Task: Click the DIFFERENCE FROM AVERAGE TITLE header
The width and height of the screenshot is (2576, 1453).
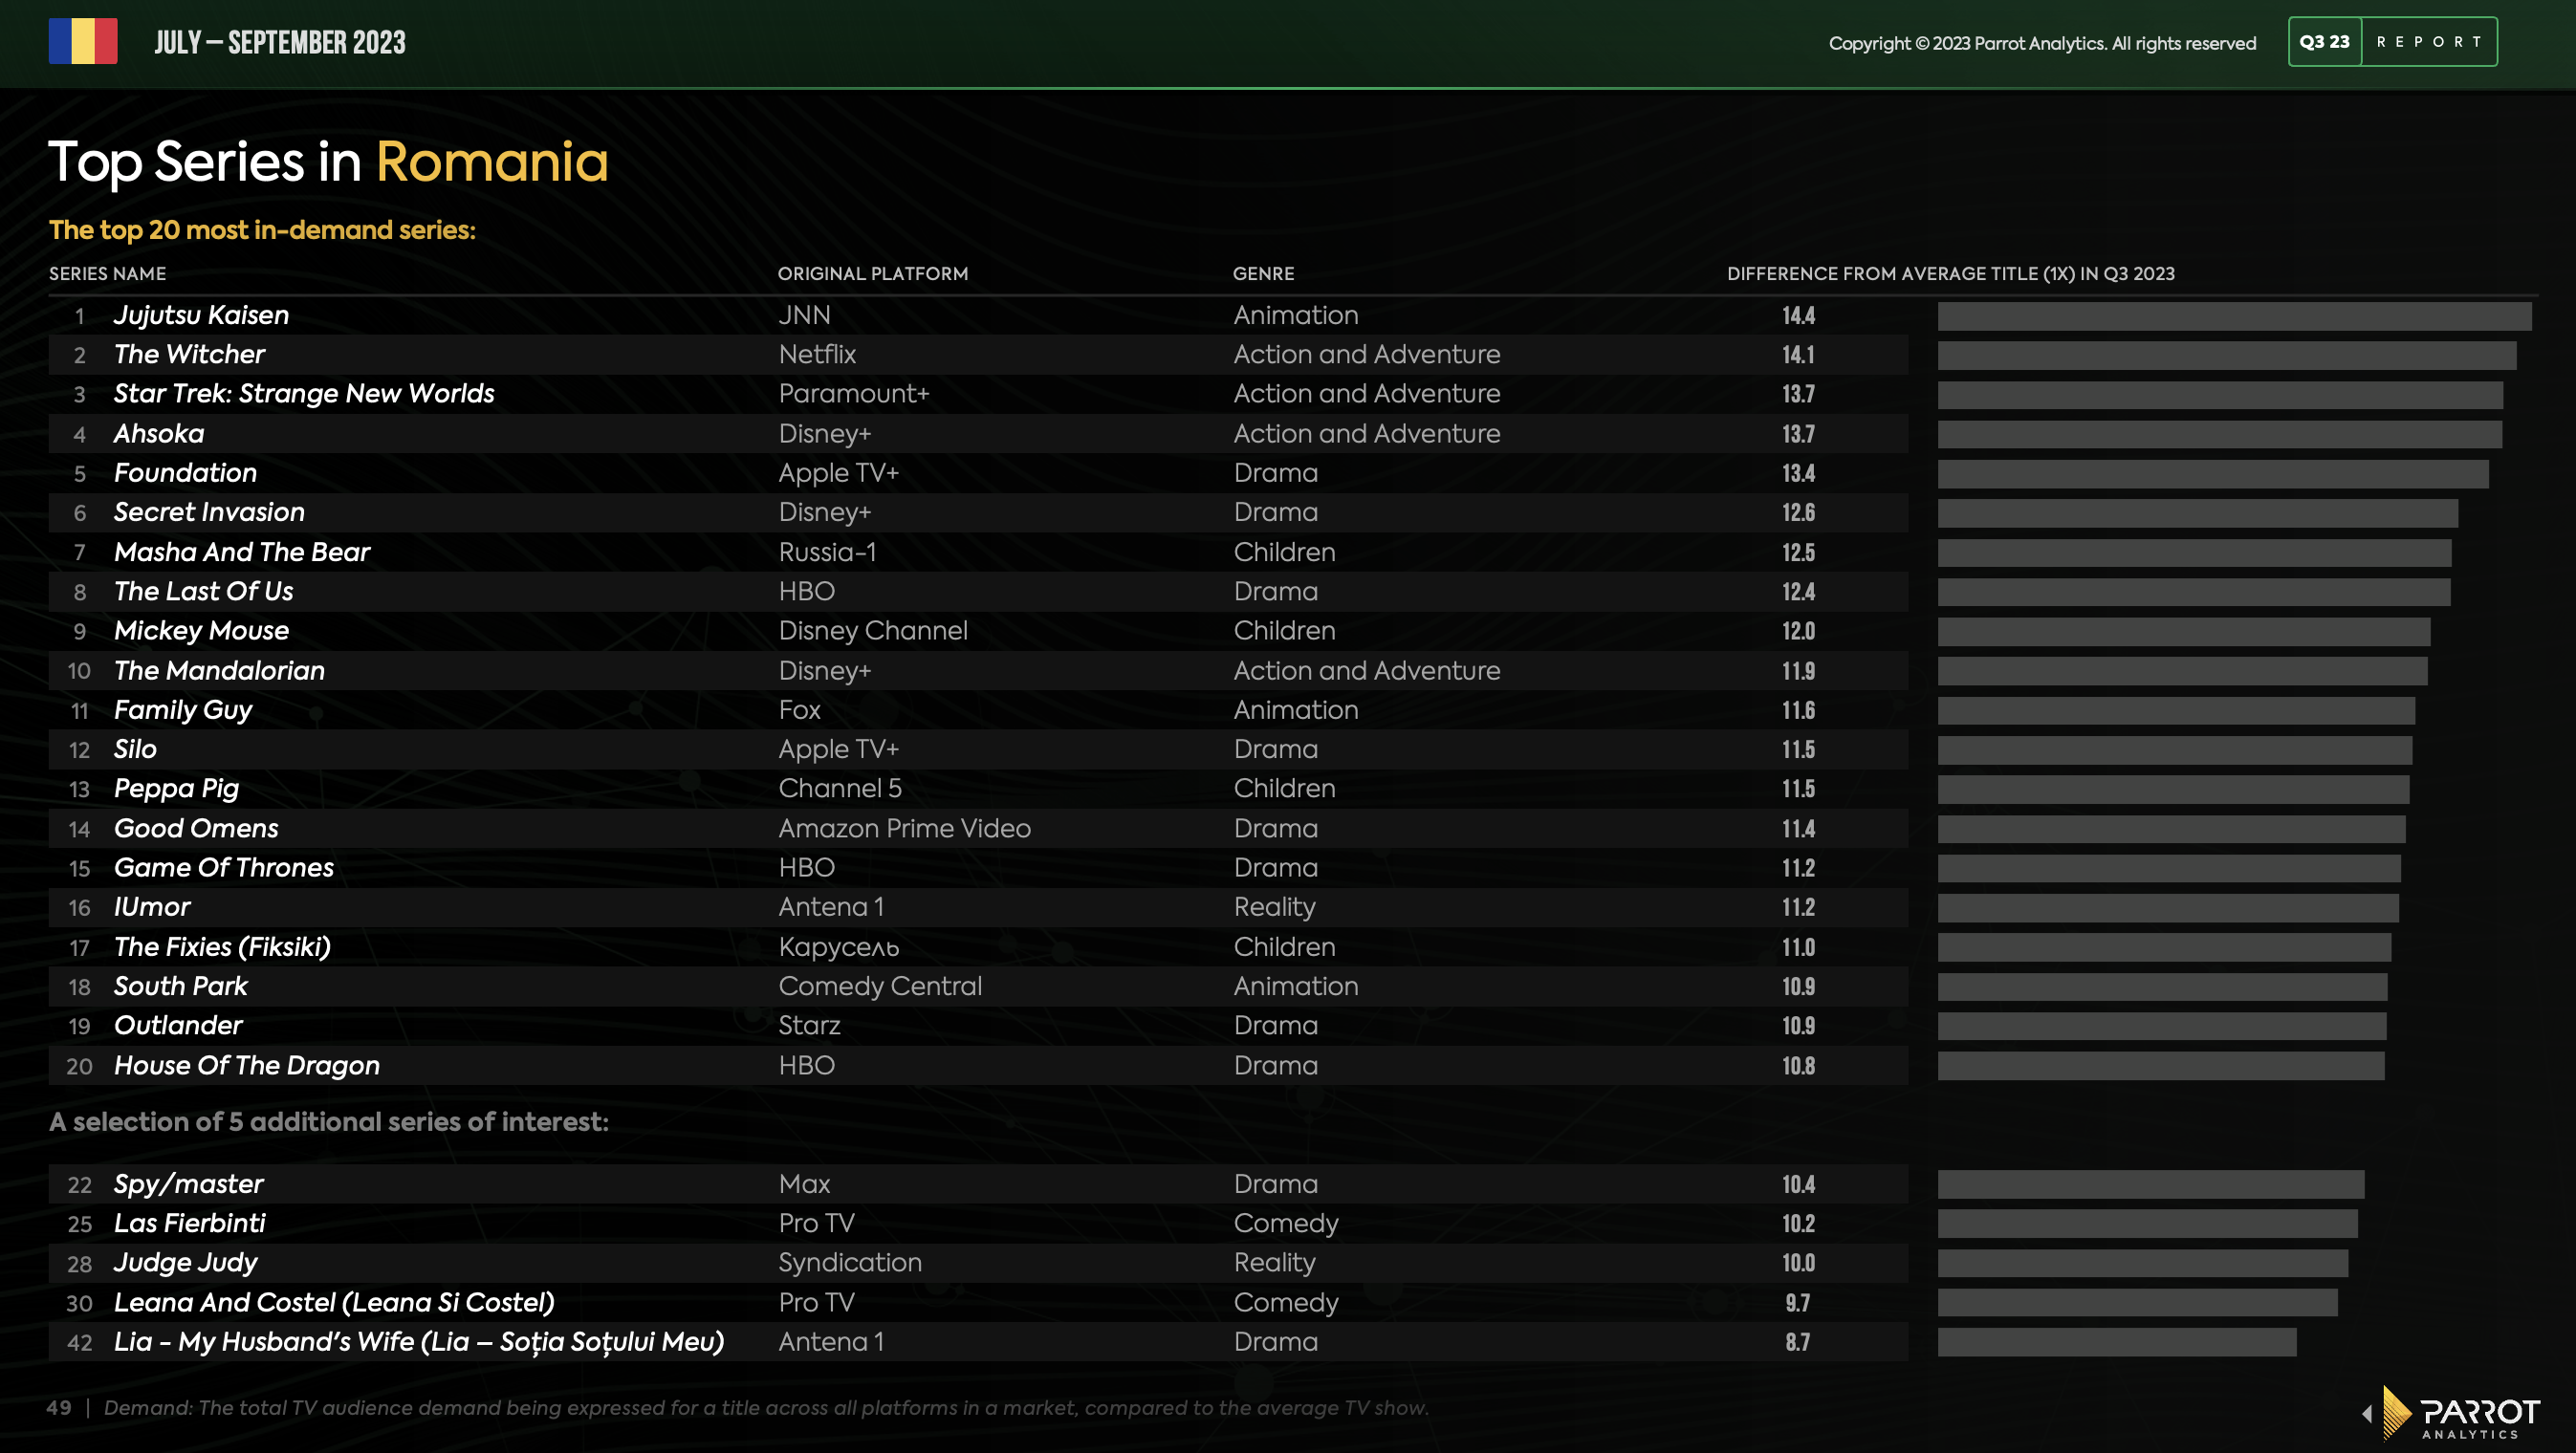Action: pyautogui.click(x=1951, y=274)
